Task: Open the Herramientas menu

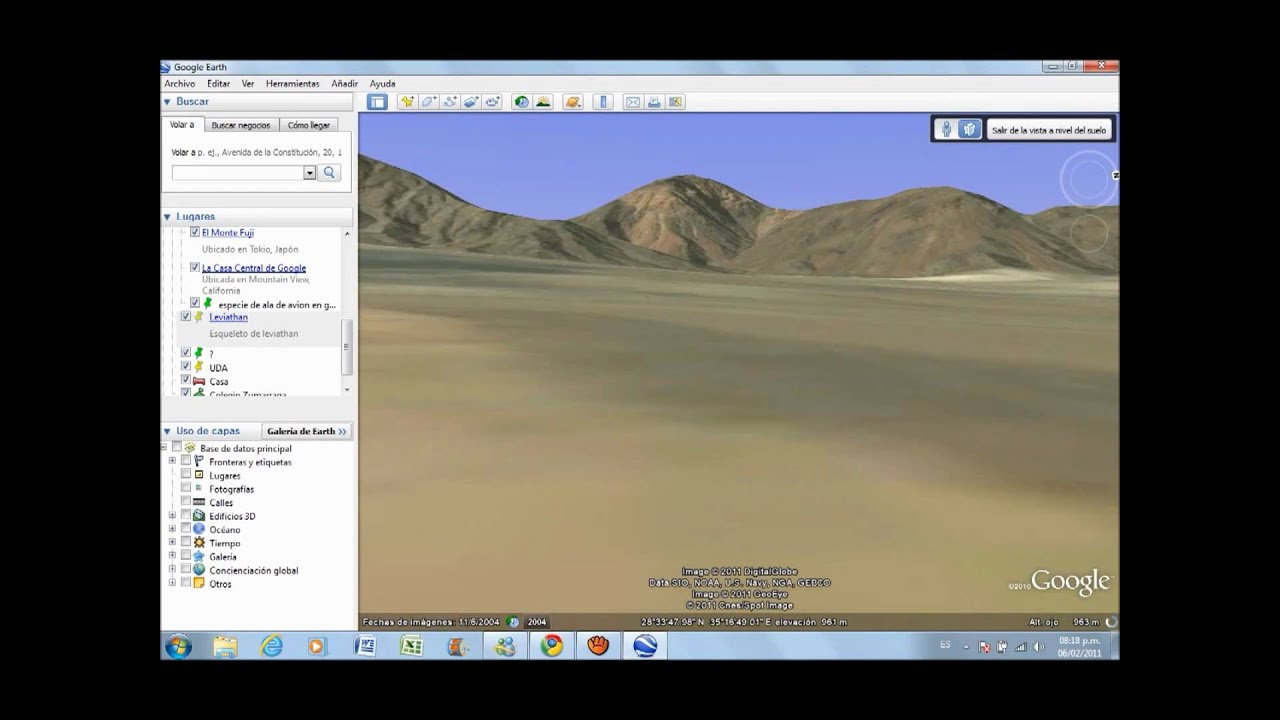Action: pyautogui.click(x=292, y=84)
